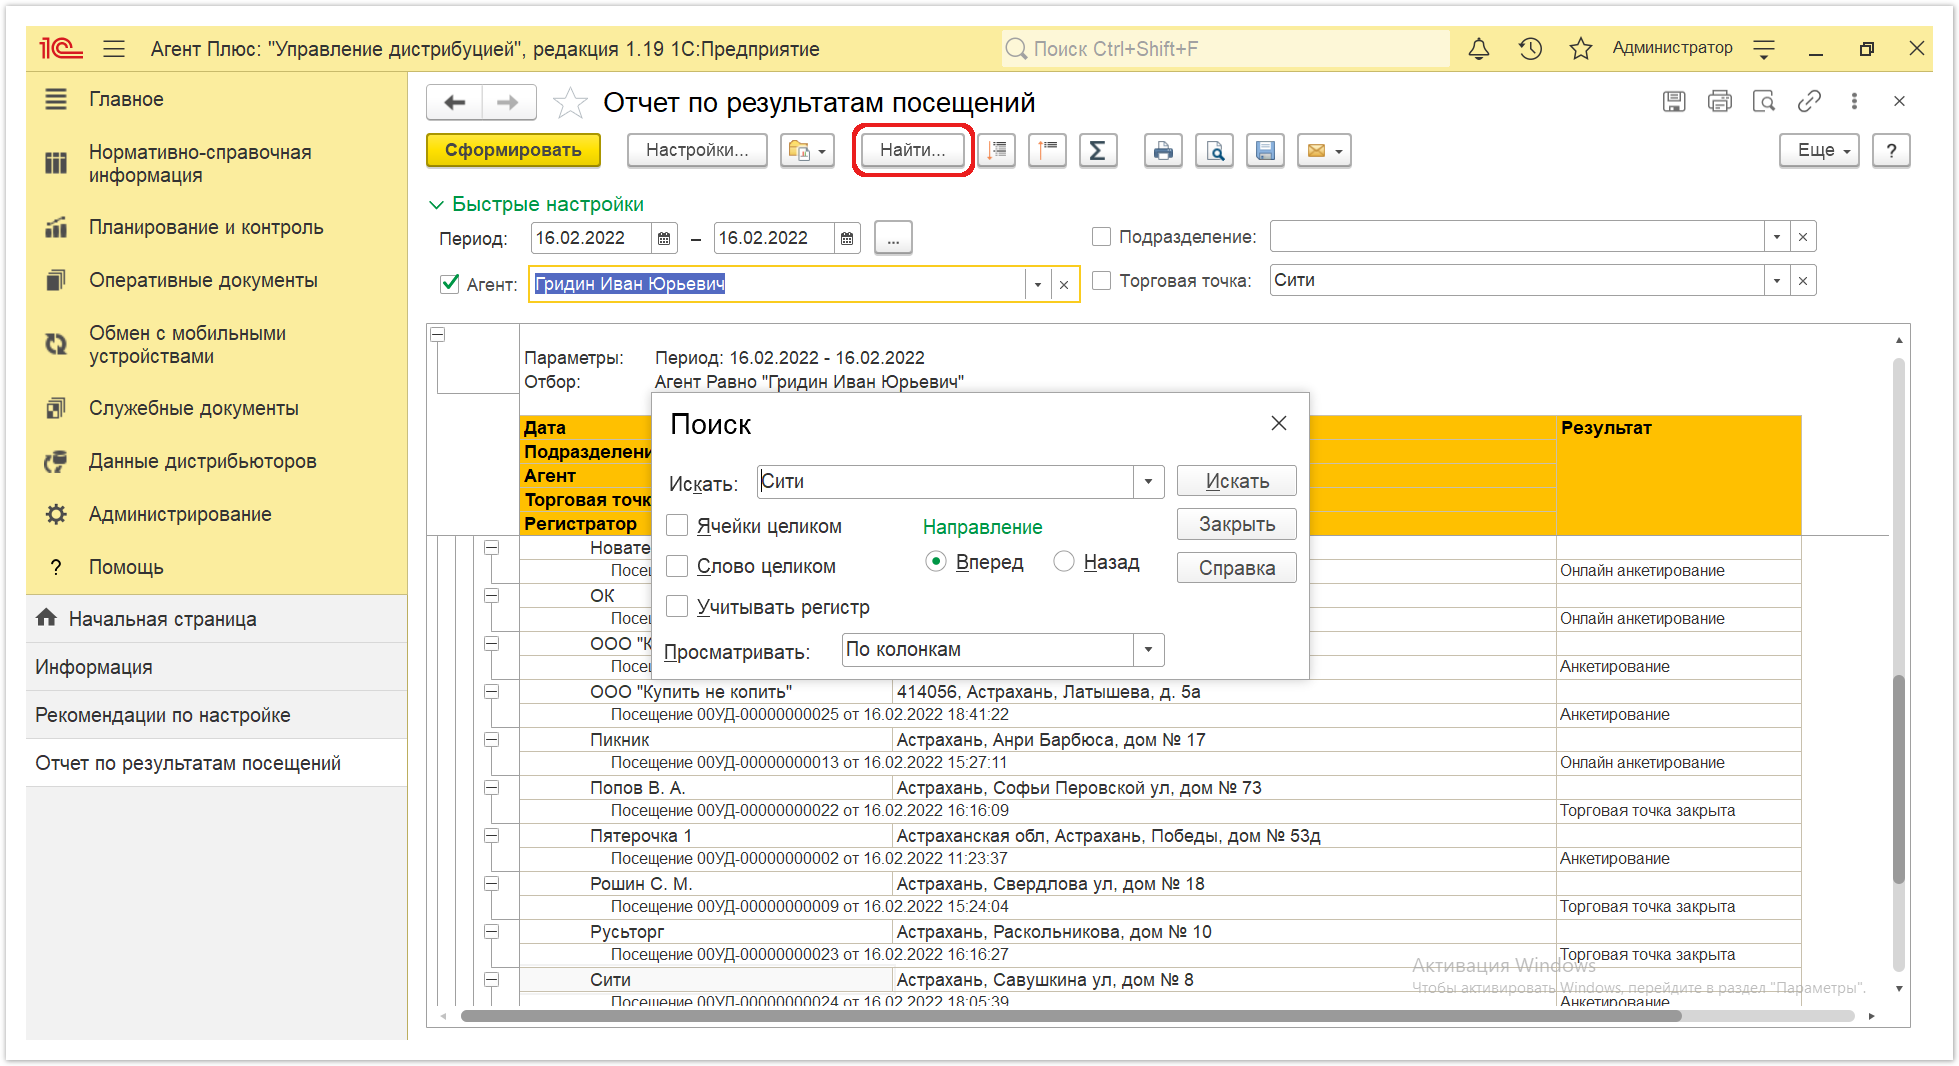Click the expand all groups icon
Image resolution: width=1959 pixels, height=1066 pixels.
click(997, 150)
